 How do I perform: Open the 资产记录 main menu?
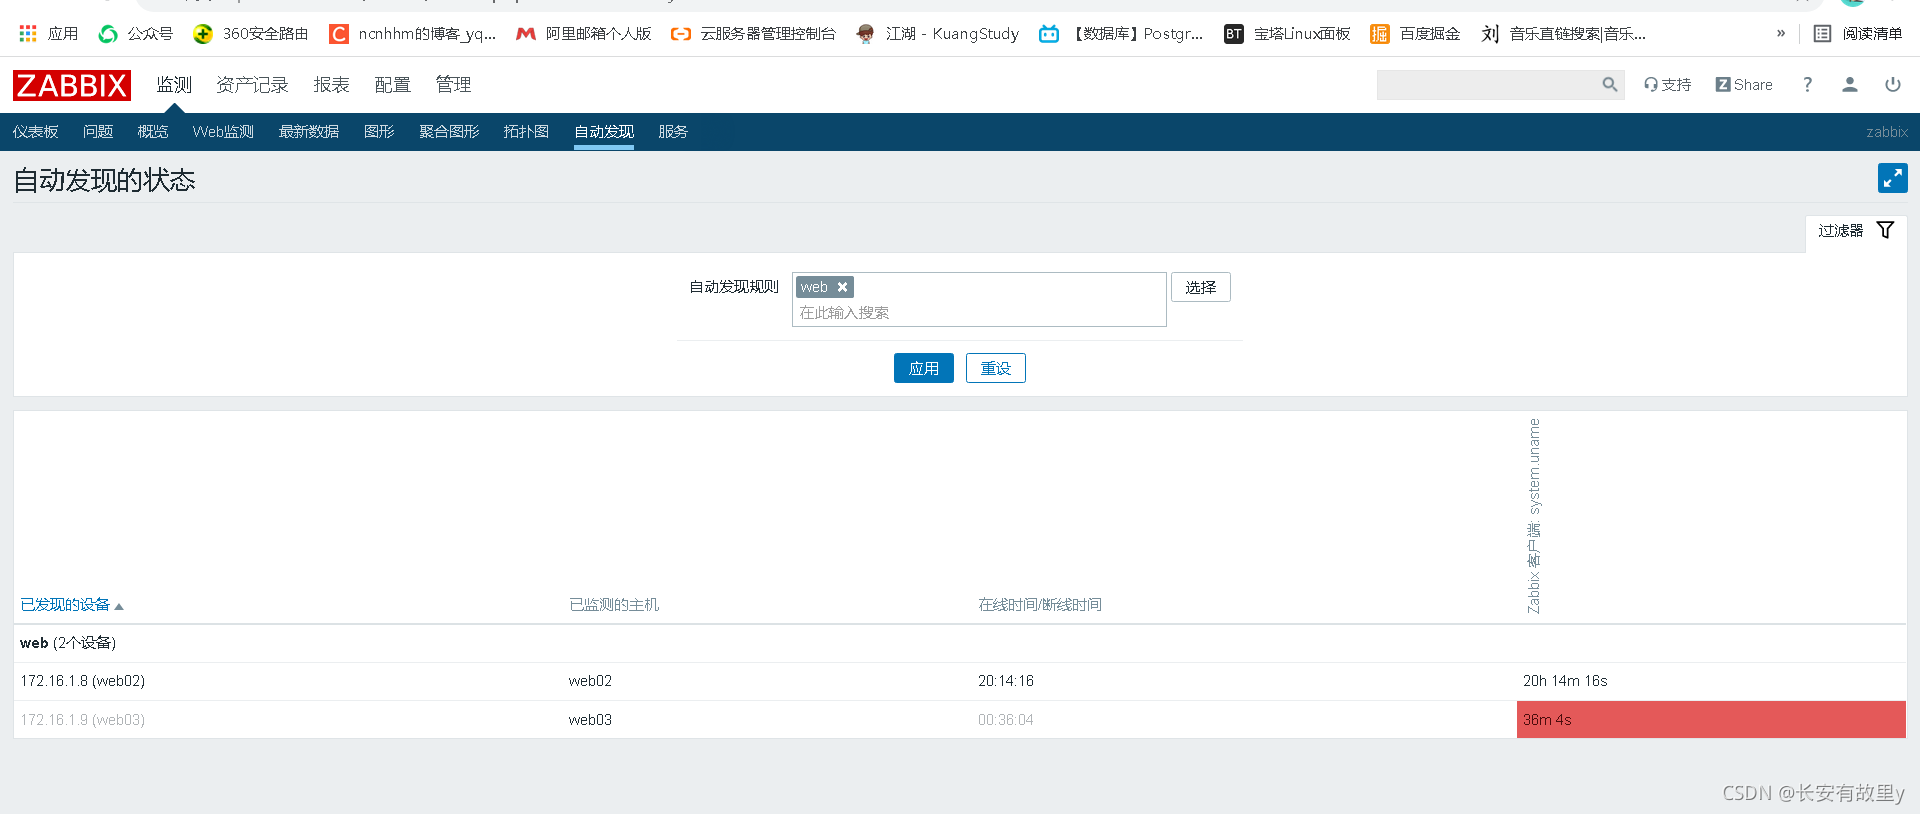tap(252, 85)
